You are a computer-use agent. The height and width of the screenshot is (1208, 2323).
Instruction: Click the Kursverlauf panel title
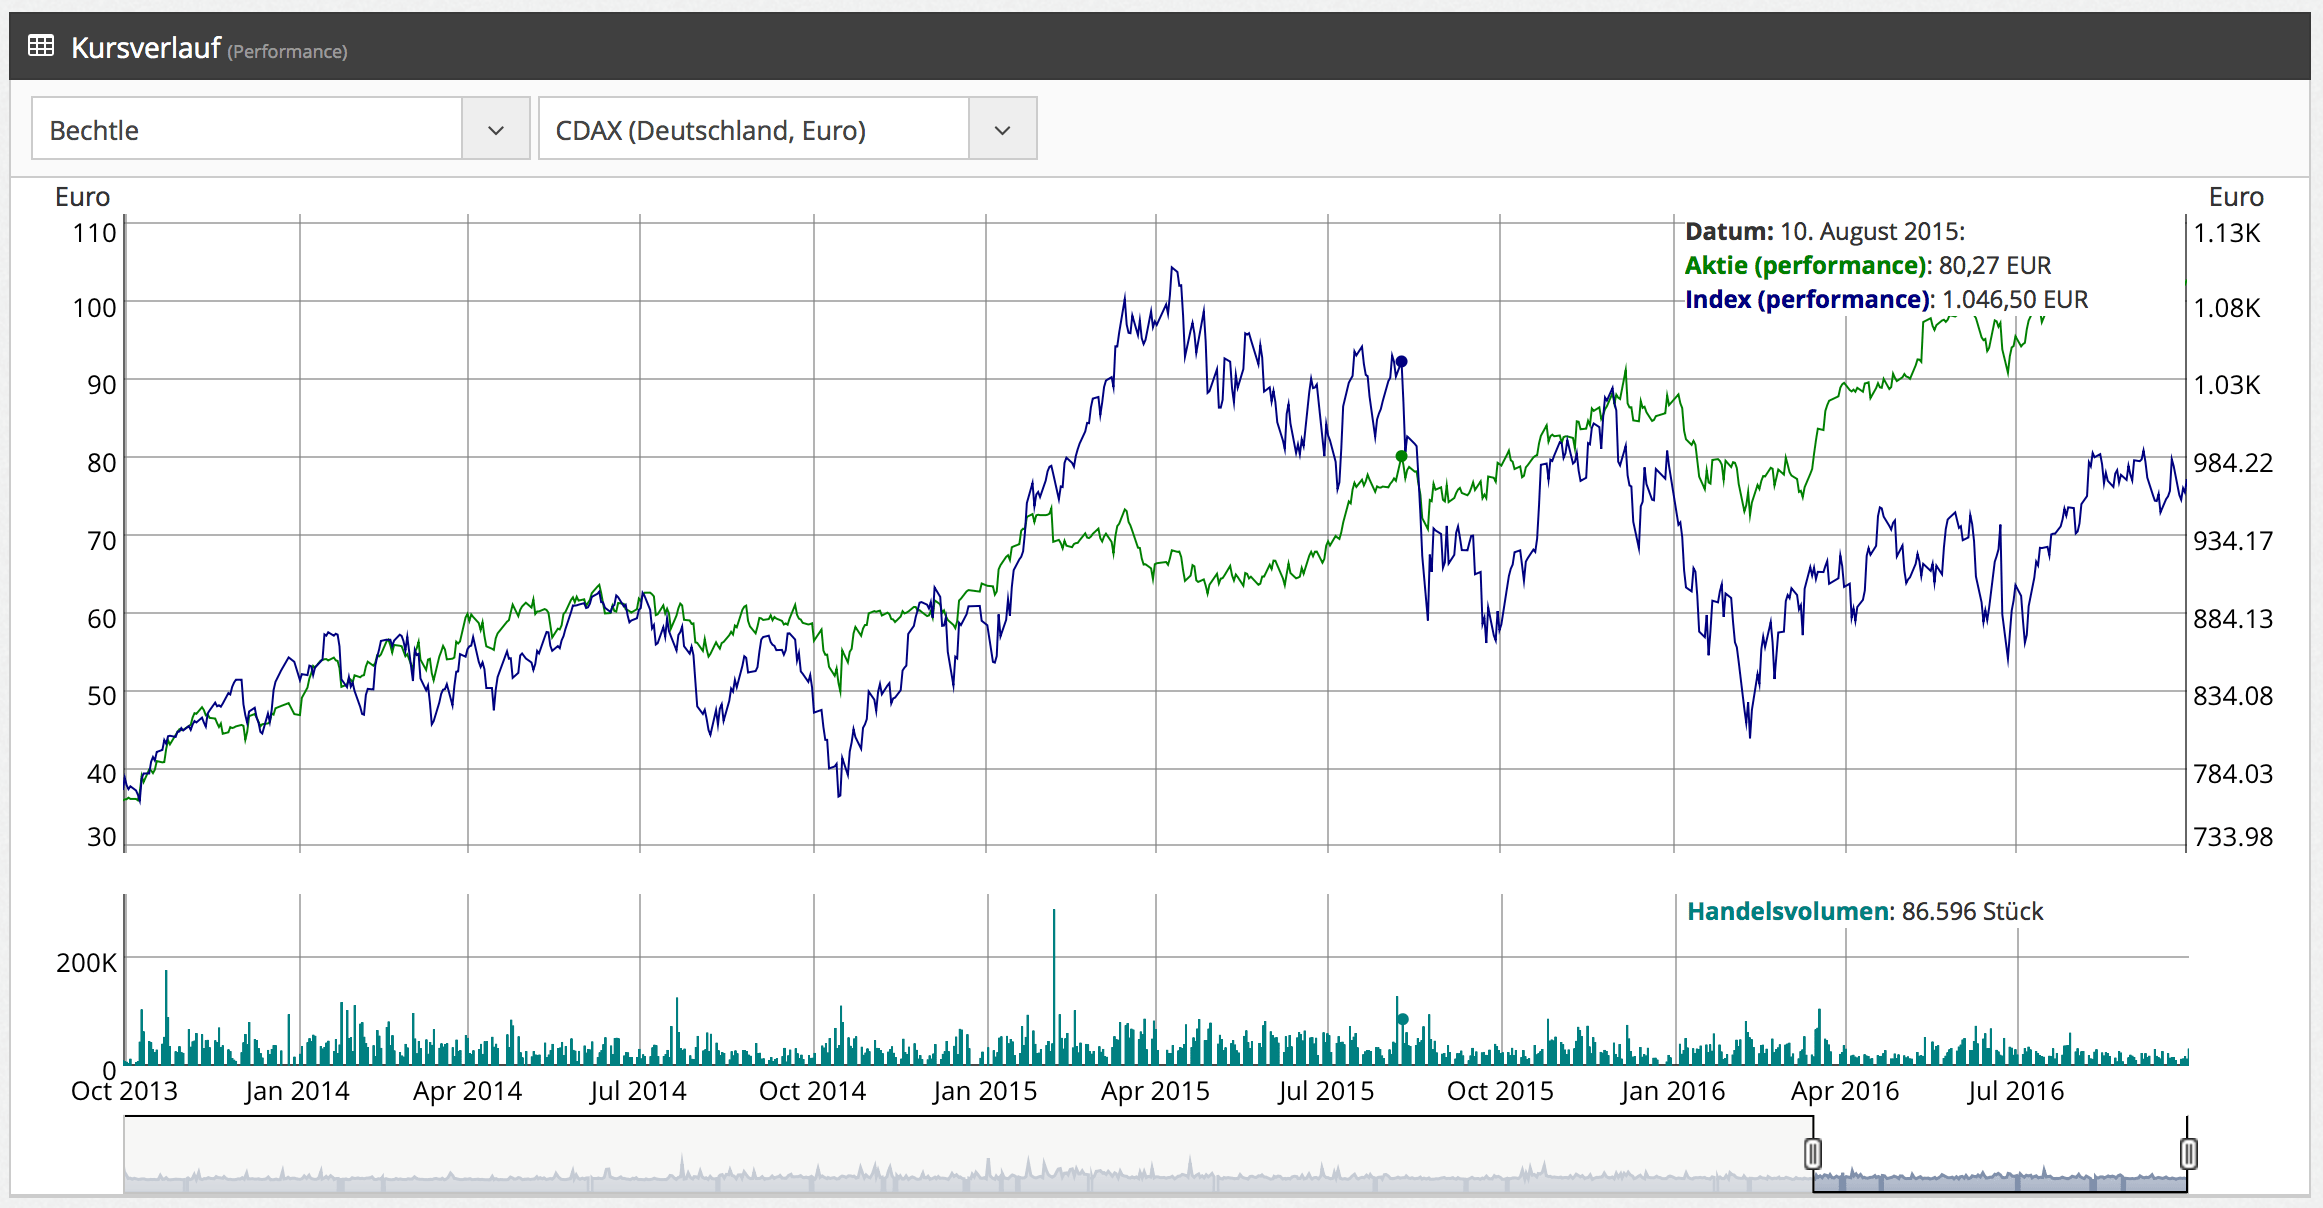coord(146,48)
